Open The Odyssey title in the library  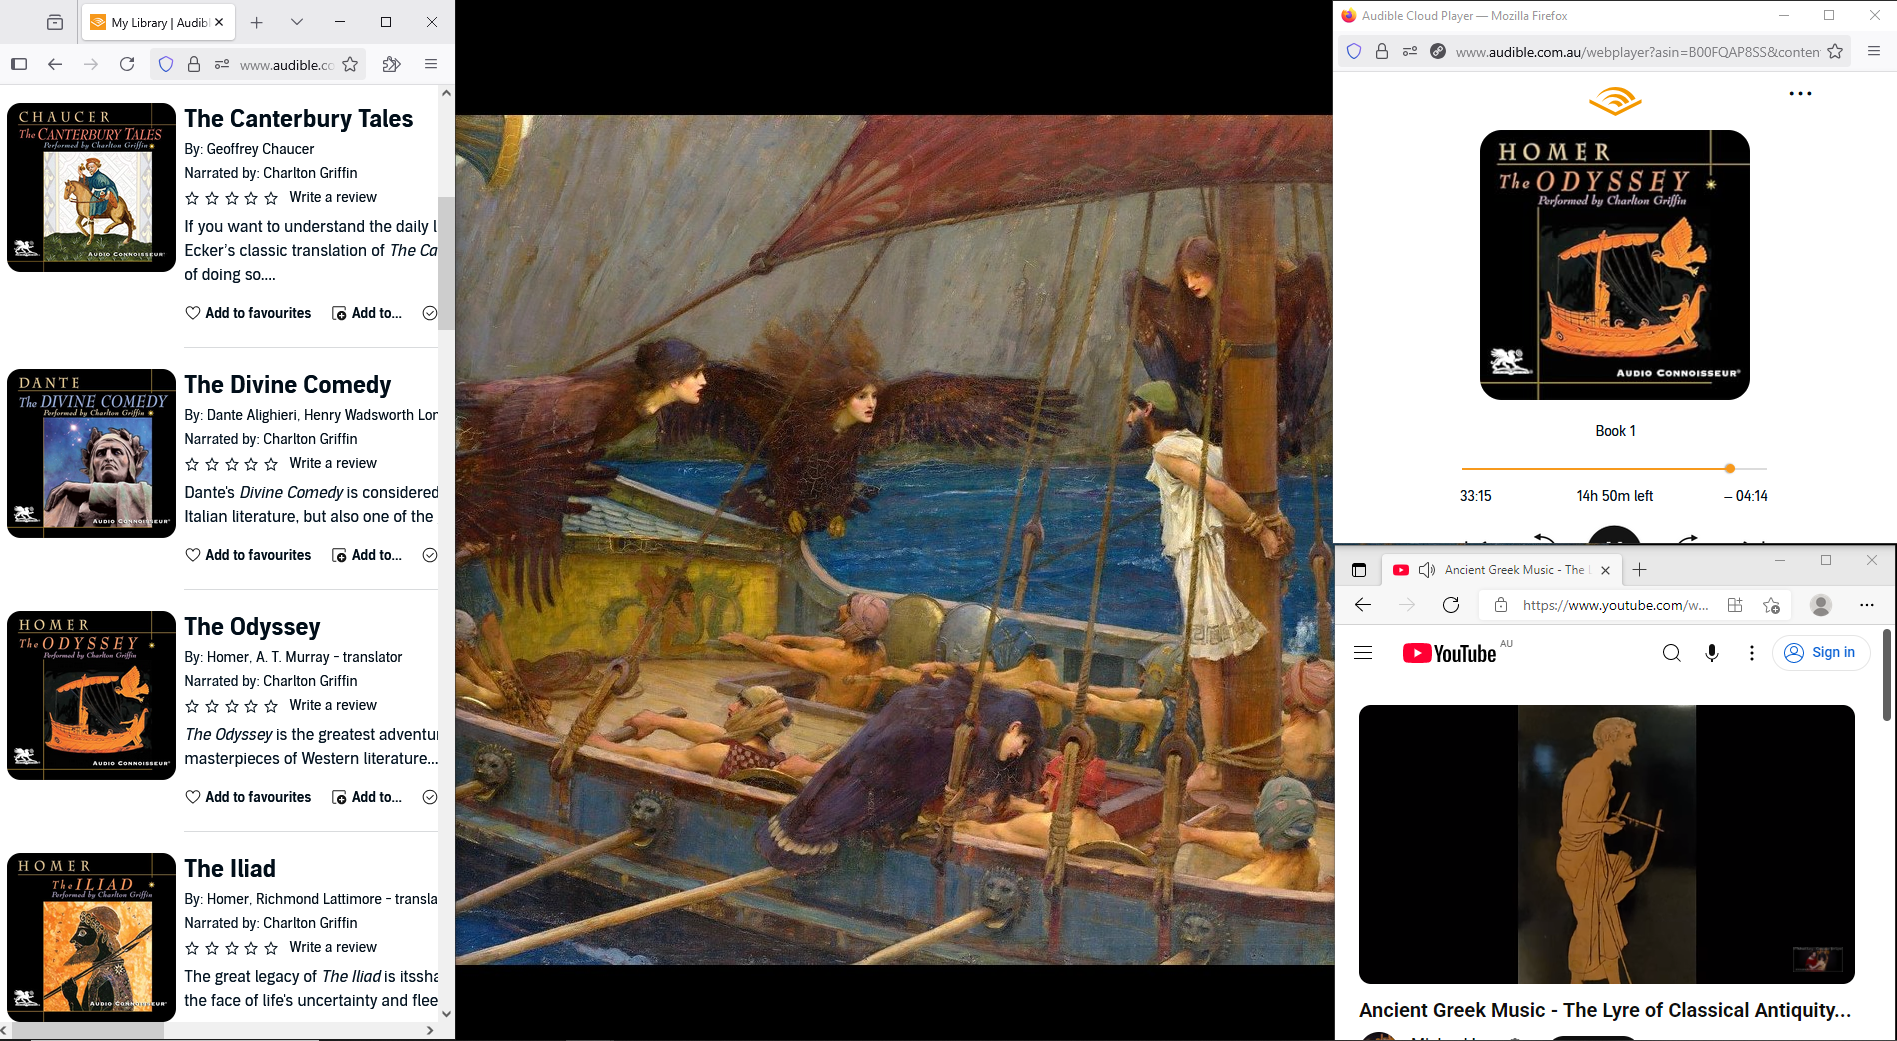tap(252, 627)
